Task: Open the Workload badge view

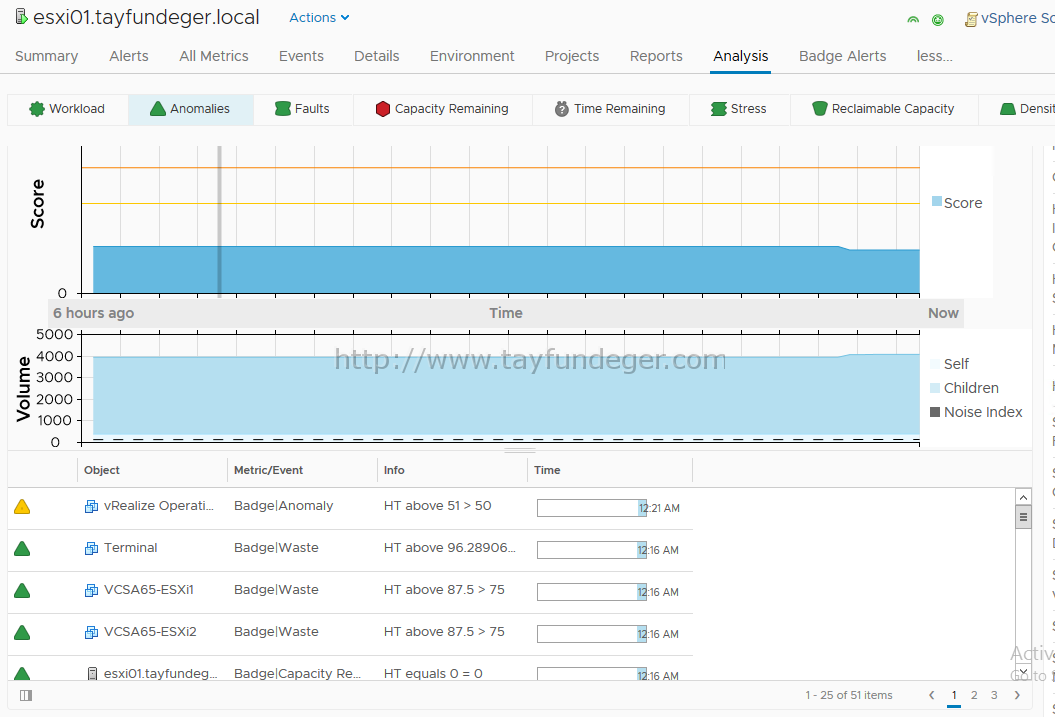Action: tap(67, 109)
